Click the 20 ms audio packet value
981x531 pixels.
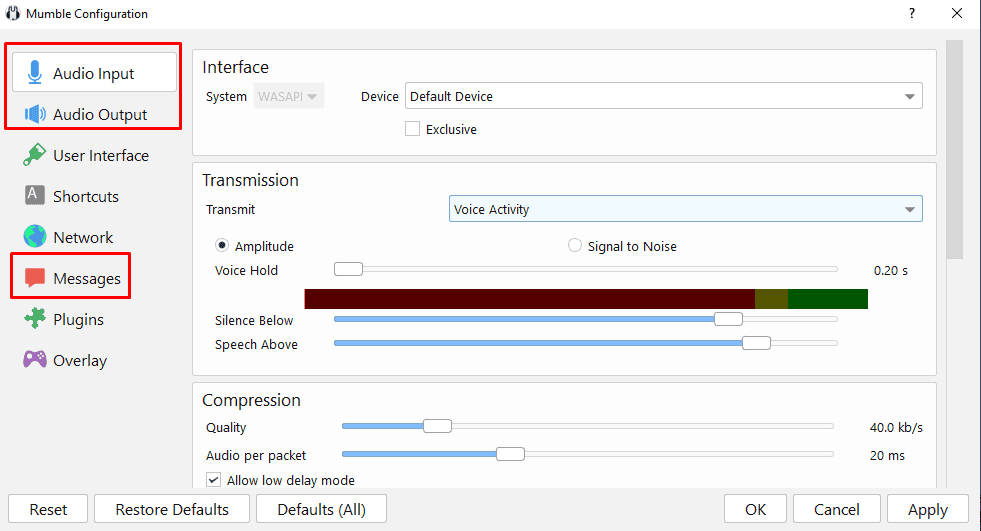[x=887, y=455]
